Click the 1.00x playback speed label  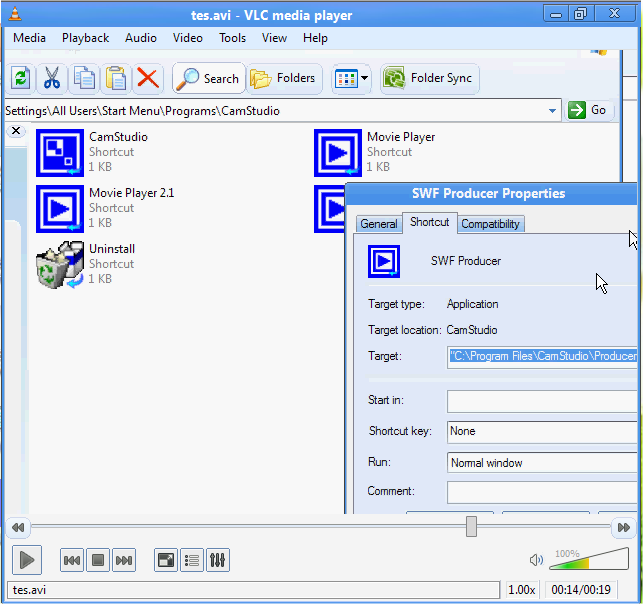click(522, 590)
